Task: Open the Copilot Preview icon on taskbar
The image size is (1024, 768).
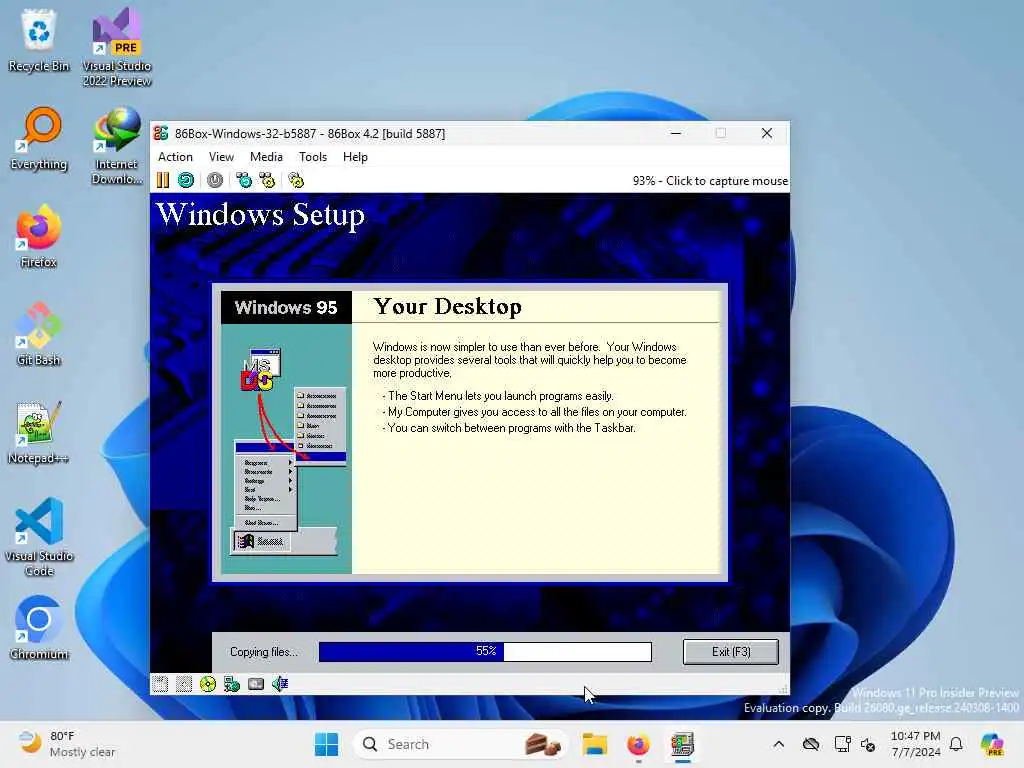Action: [x=992, y=744]
